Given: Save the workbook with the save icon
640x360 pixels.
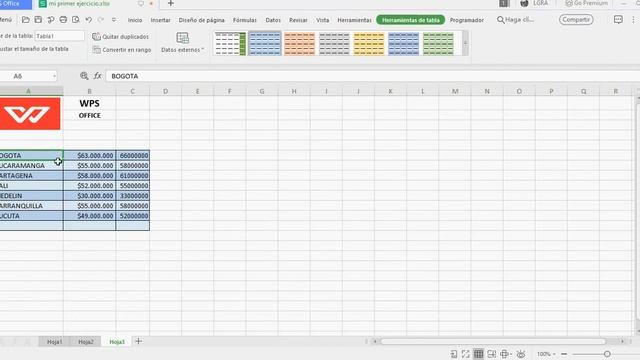Looking at the screenshot, I should (38, 20).
